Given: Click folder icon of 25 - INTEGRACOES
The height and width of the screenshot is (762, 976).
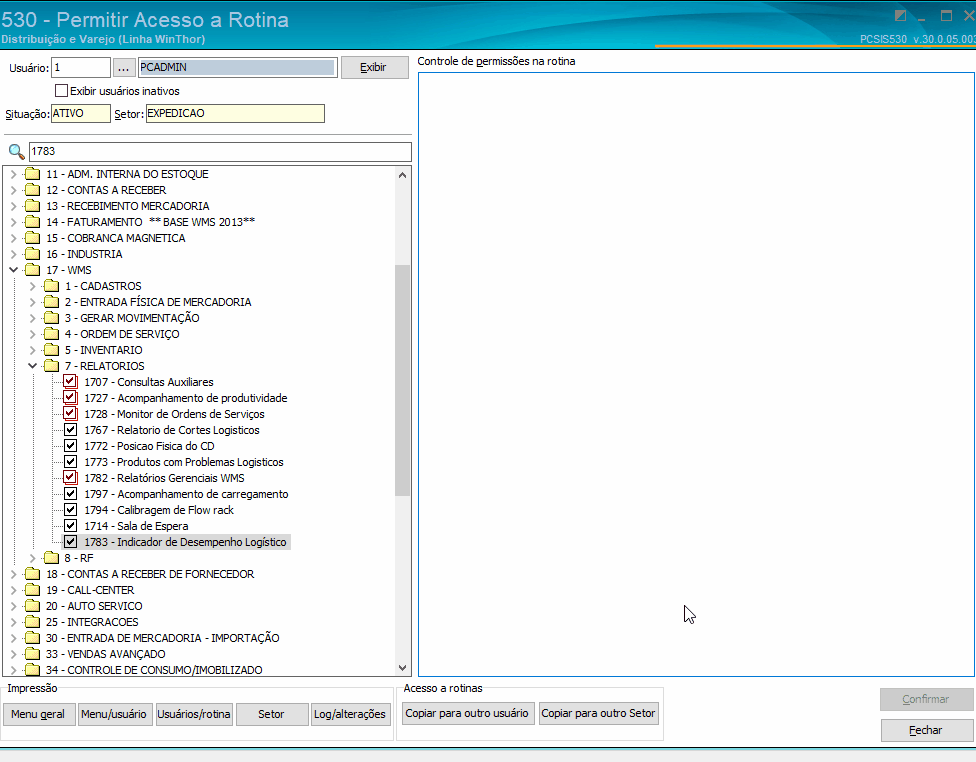Looking at the screenshot, I should tap(32, 622).
